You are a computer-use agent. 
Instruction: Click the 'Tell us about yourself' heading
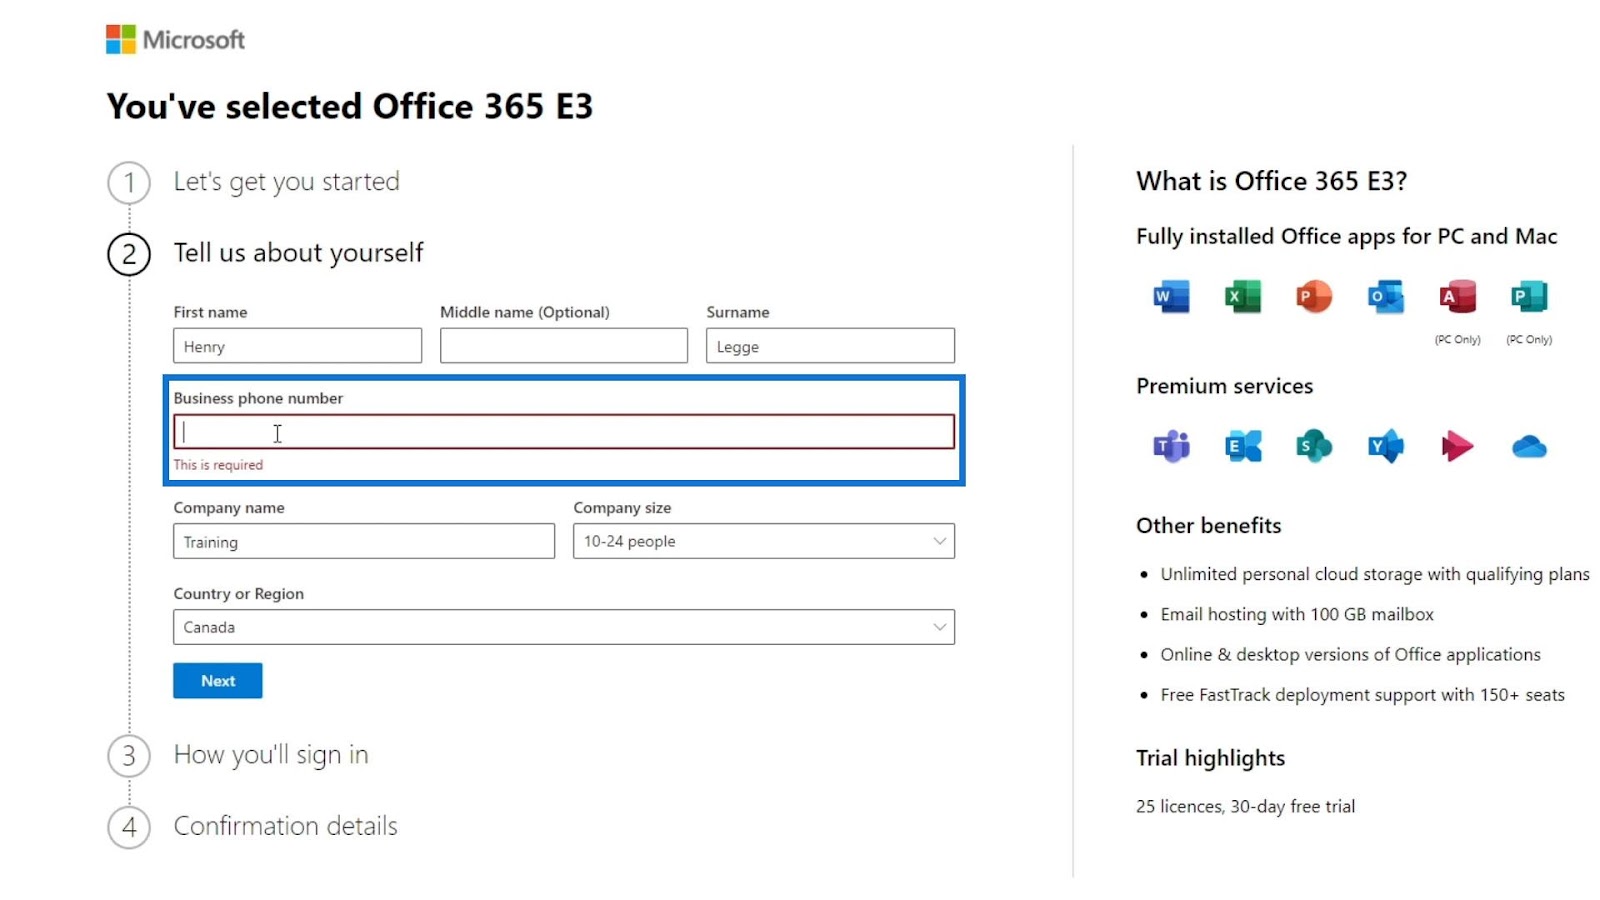coord(299,253)
